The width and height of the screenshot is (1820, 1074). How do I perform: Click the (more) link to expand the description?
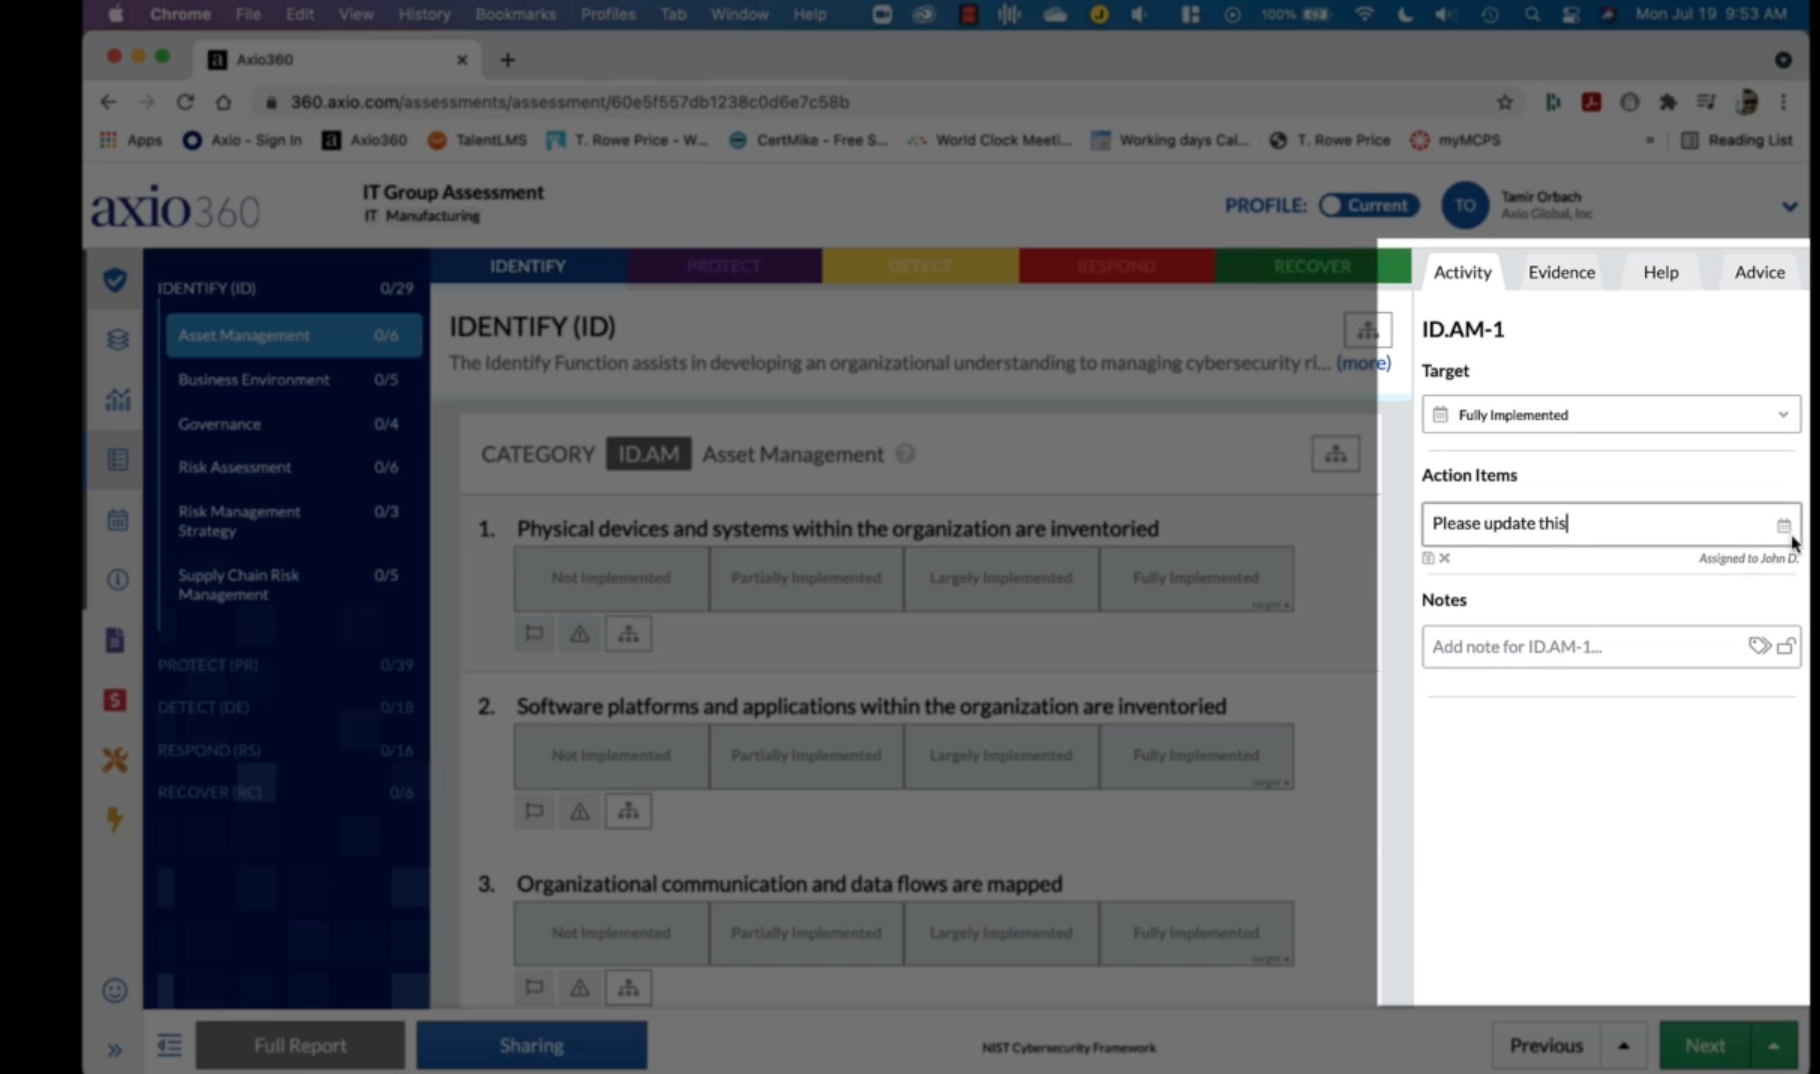tap(1363, 363)
